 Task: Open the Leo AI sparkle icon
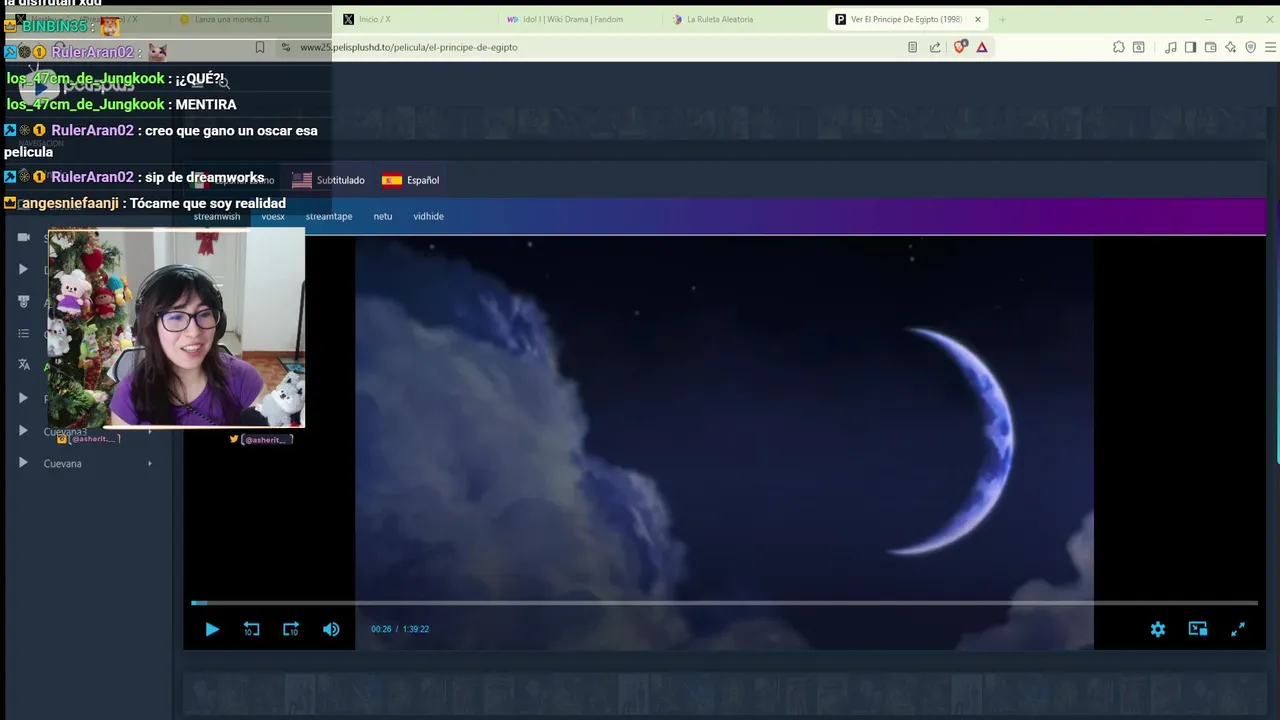click(x=1230, y=47)
